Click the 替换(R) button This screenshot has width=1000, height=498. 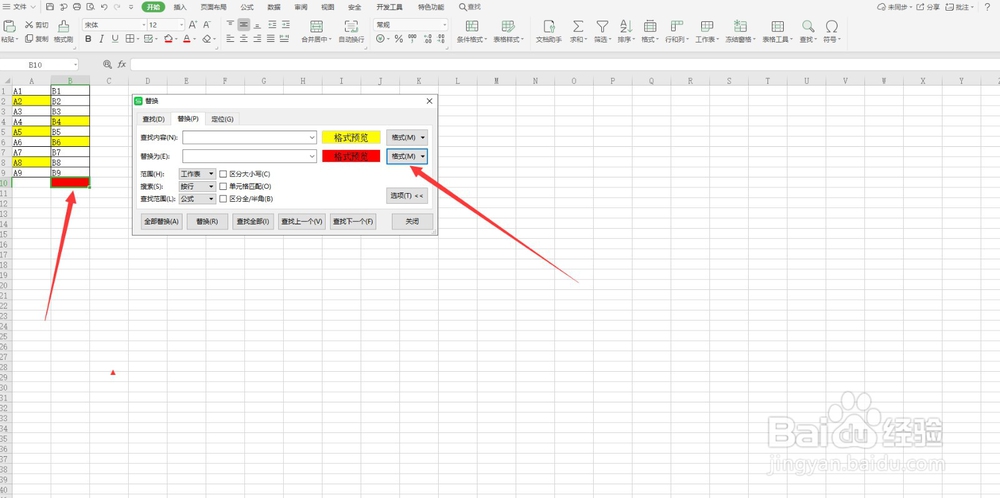pyautogui.click(x=207, y=221)
